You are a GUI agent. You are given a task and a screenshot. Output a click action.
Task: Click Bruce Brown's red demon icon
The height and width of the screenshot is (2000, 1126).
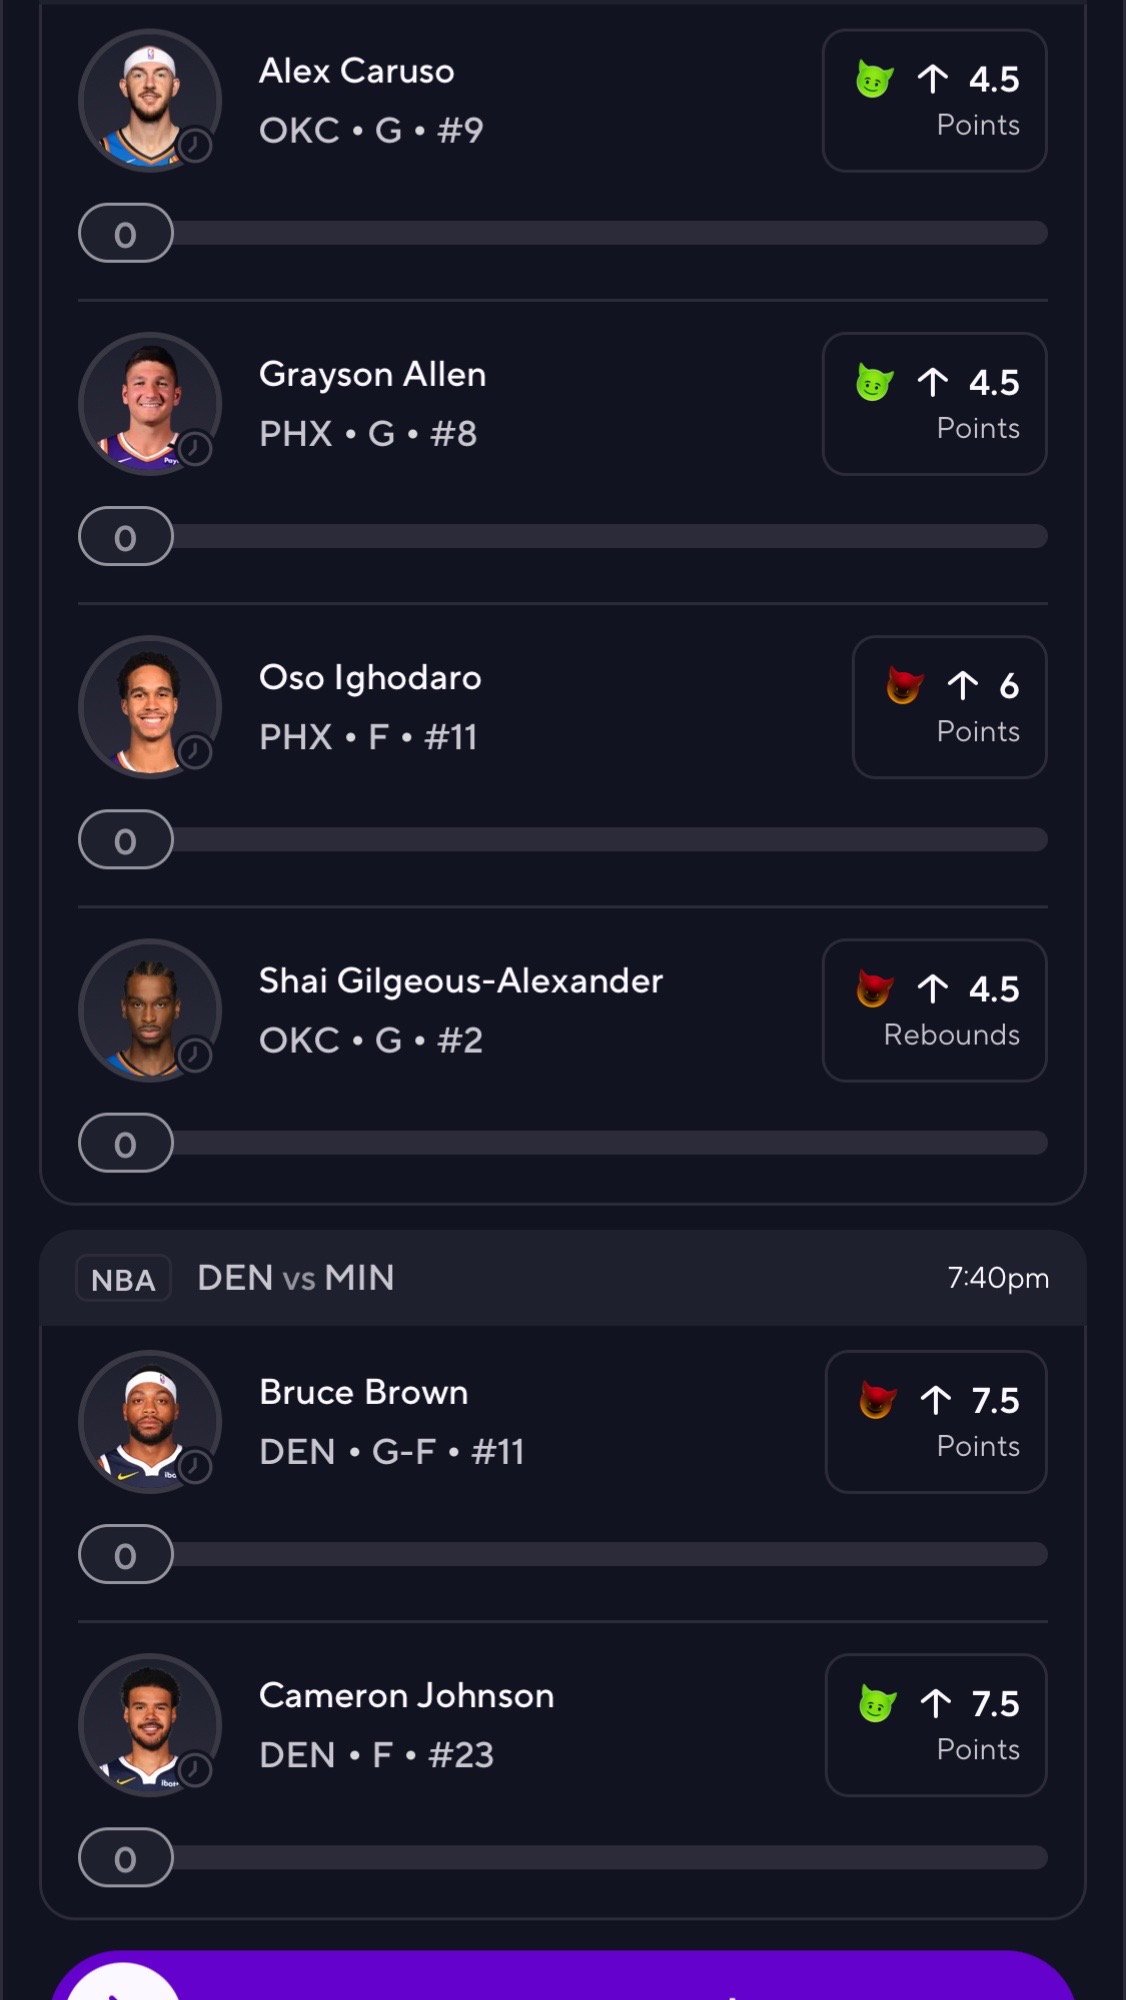click(877, 1400)
